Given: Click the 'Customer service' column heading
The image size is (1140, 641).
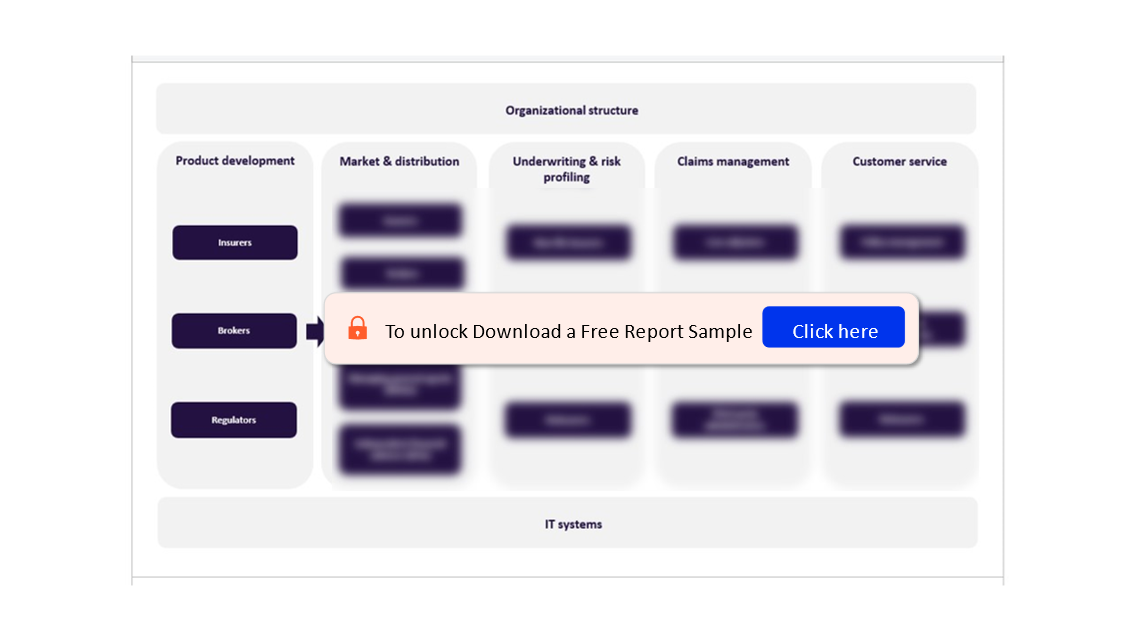Looking at the screenshot, I should 899,161.
